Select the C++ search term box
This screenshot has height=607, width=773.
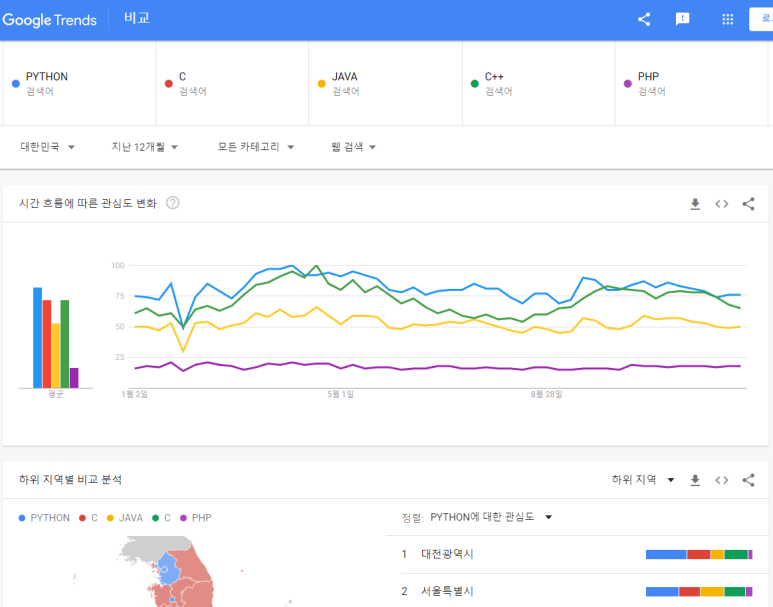(x=539, y=83)
